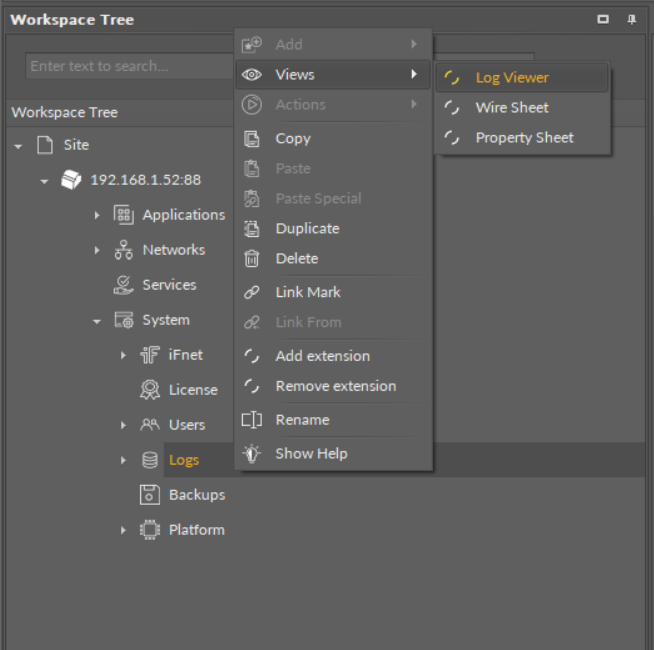Screen dimensions: 654x650
Task: Click the Networks node icon
Action: pos(124,250)
